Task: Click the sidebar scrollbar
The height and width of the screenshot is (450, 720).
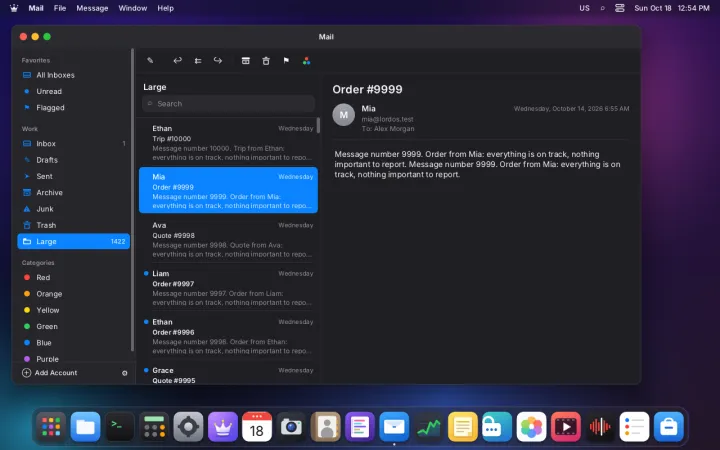Action: tap(133, 200)
